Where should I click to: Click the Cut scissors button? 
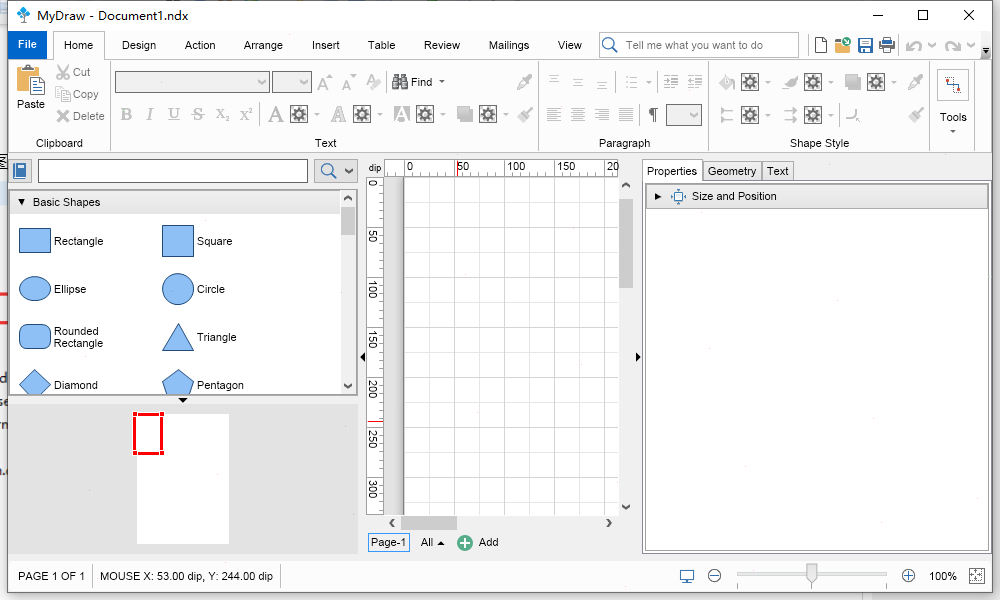(73, 72)
